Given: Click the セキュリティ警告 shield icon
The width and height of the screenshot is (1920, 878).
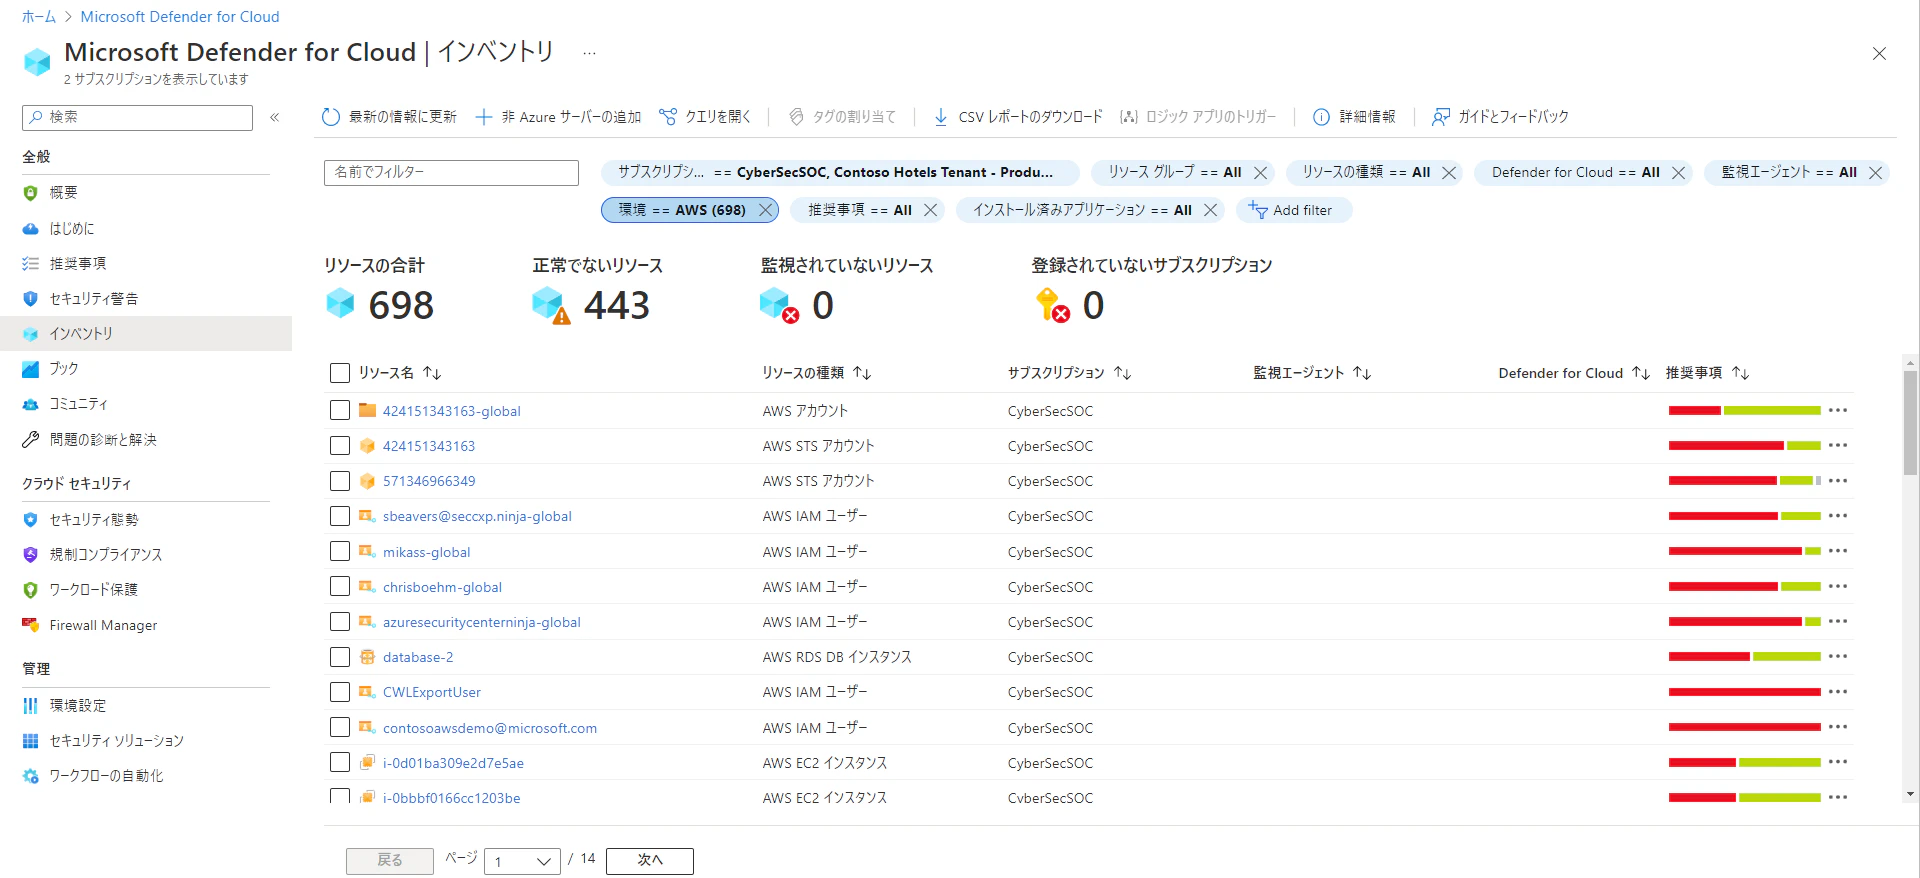Looking at the screenshot, I should 31,299.
